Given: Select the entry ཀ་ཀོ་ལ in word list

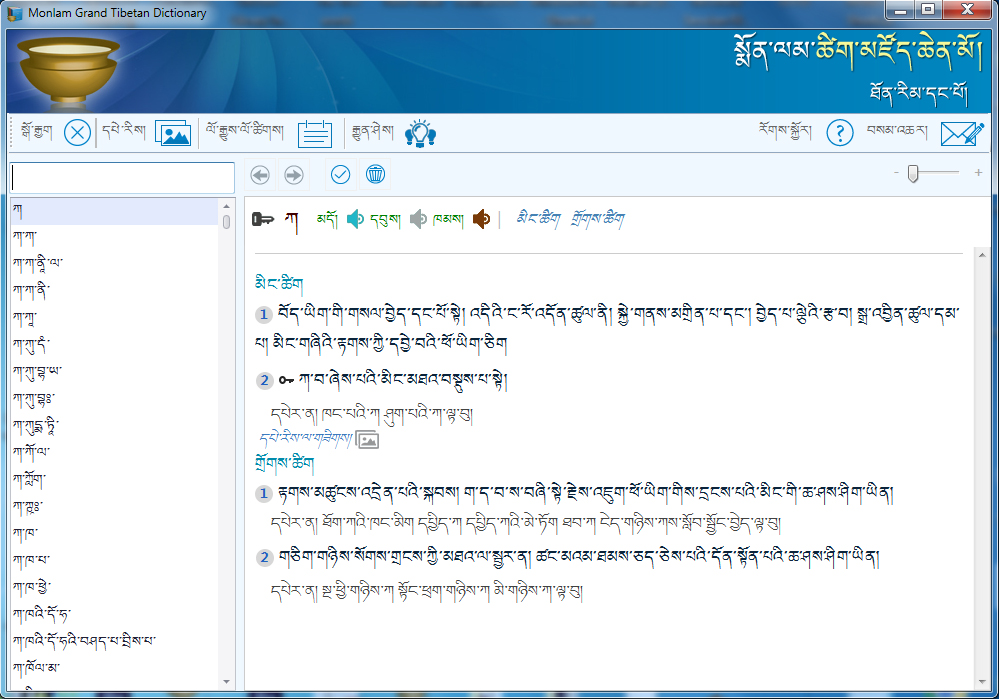Looking at the screenshot, I should click(115, 452).
